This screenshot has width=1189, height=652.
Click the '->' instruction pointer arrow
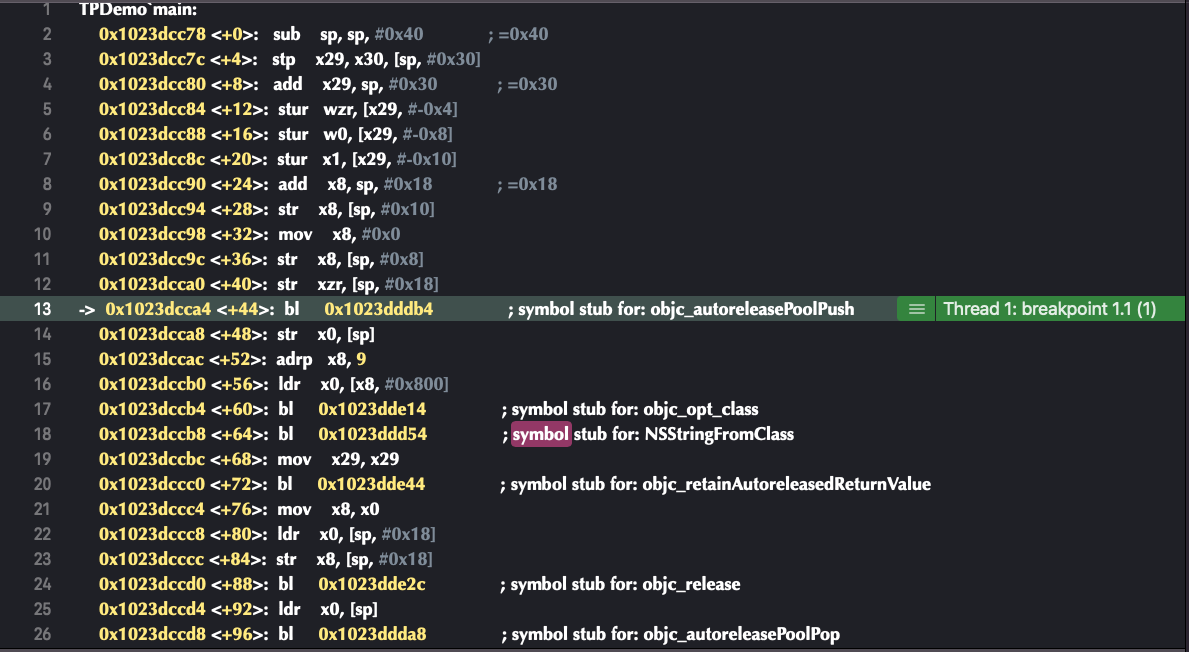(x=86, y=309)
